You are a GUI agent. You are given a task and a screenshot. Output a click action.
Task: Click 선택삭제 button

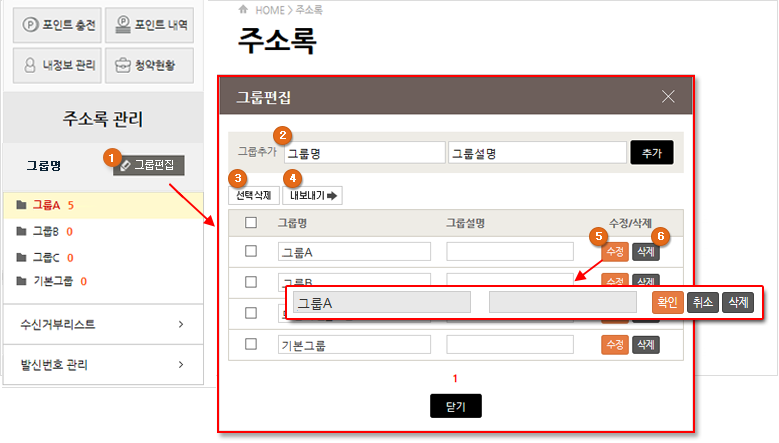coord(251,196)
